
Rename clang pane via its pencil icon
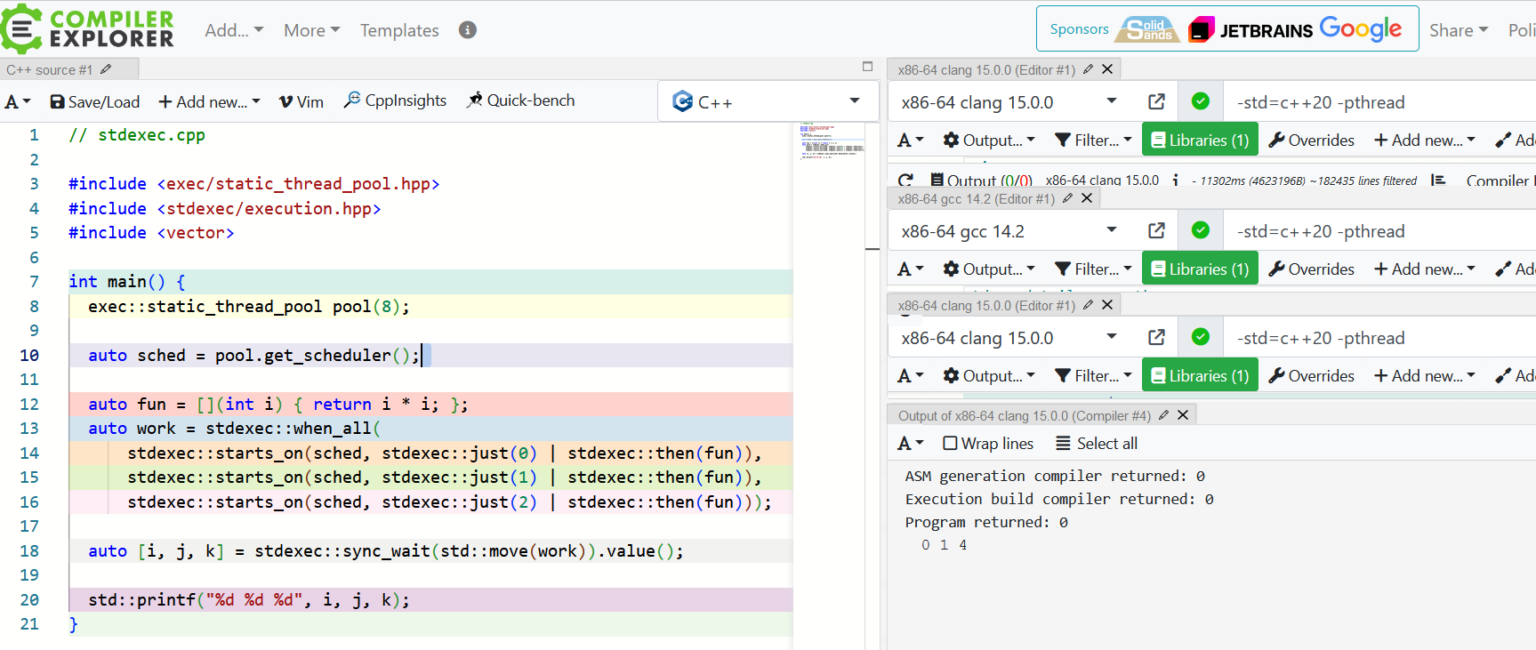[1087, 68]
